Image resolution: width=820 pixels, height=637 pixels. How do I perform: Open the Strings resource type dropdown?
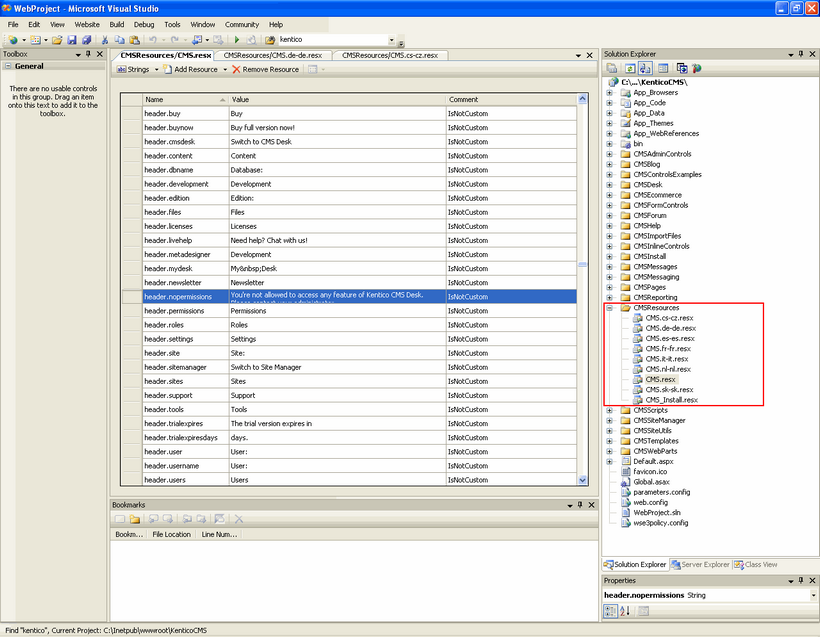[156, 70]
